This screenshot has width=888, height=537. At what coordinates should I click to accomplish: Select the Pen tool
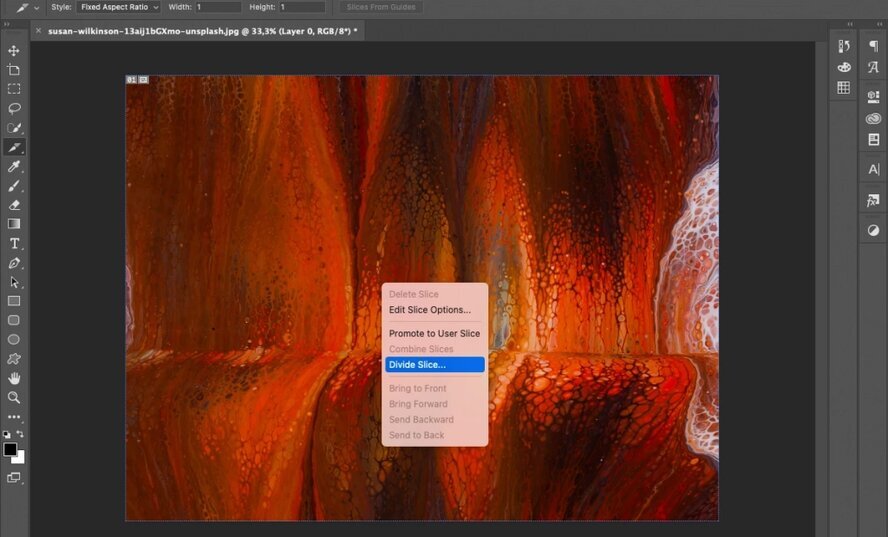point(14,263)
